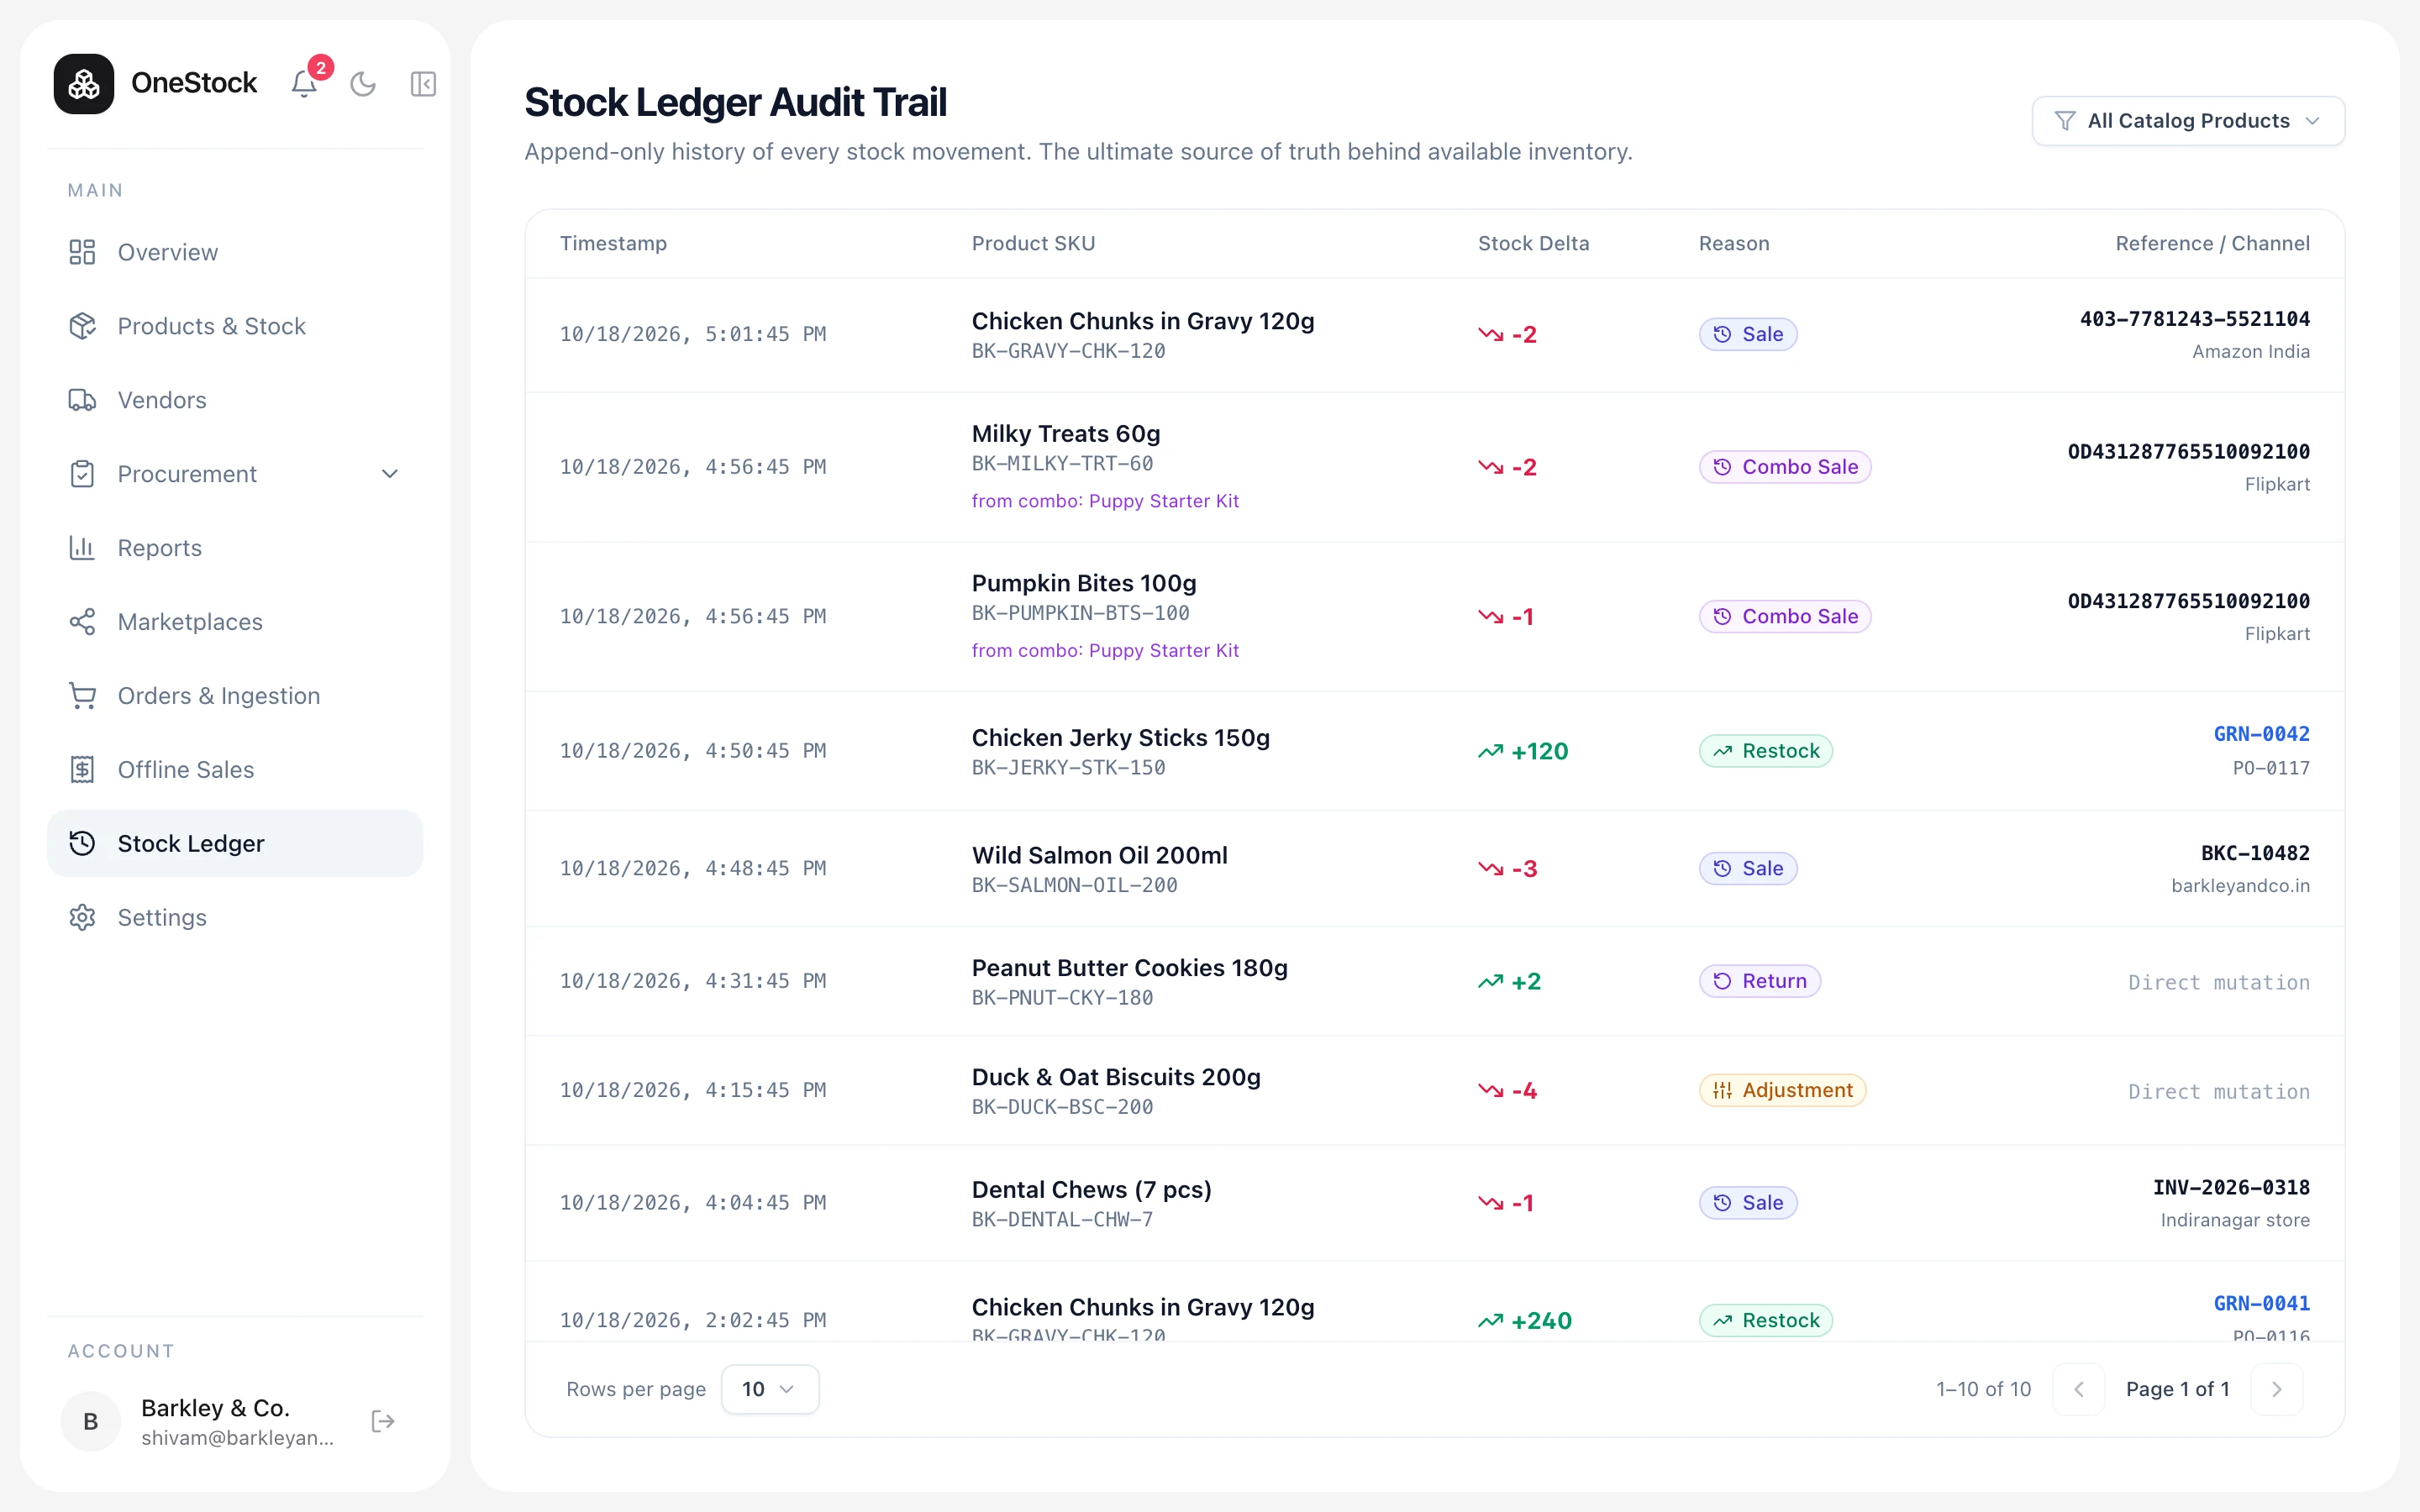Click the Stock Delta column header
Viewport: 2420px width, 1512px height.
click(x=1533, y=243)
